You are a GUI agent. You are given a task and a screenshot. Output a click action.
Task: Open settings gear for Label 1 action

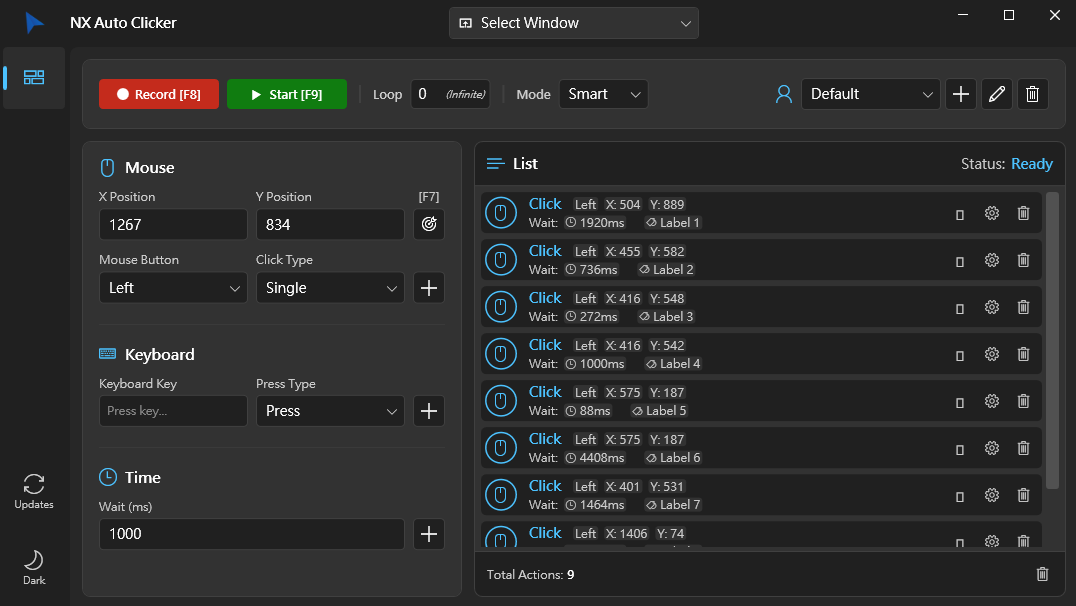click(992, 213)
